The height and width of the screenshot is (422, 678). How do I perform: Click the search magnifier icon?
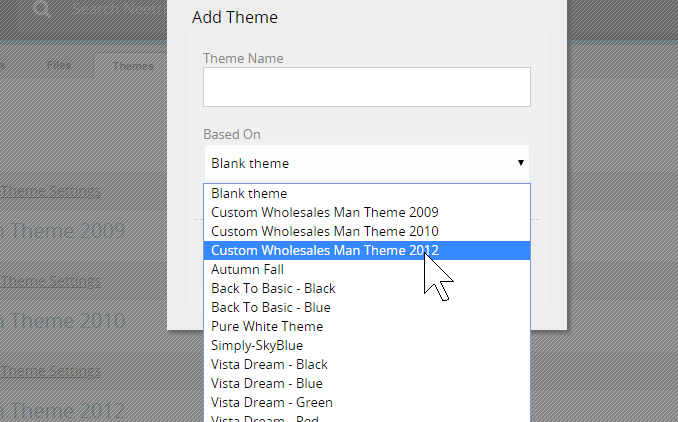(x=42, y=11)
